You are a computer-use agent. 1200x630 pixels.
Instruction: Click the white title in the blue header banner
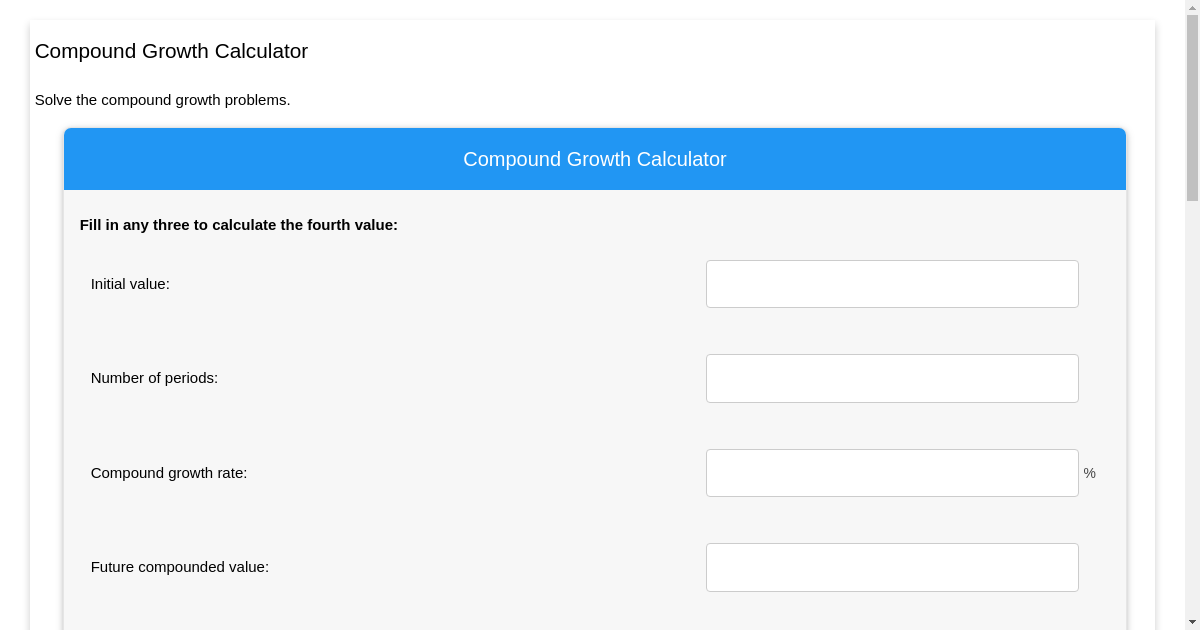pyautogui.click(x=594, y=159)
